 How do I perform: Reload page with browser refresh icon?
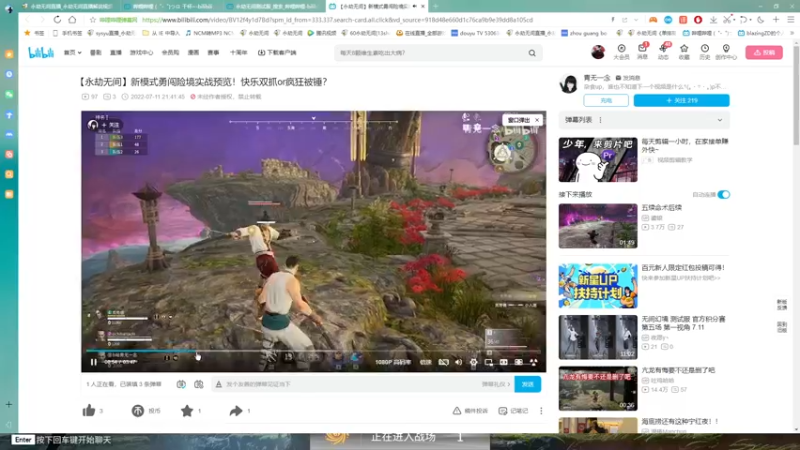pos(57,20)
